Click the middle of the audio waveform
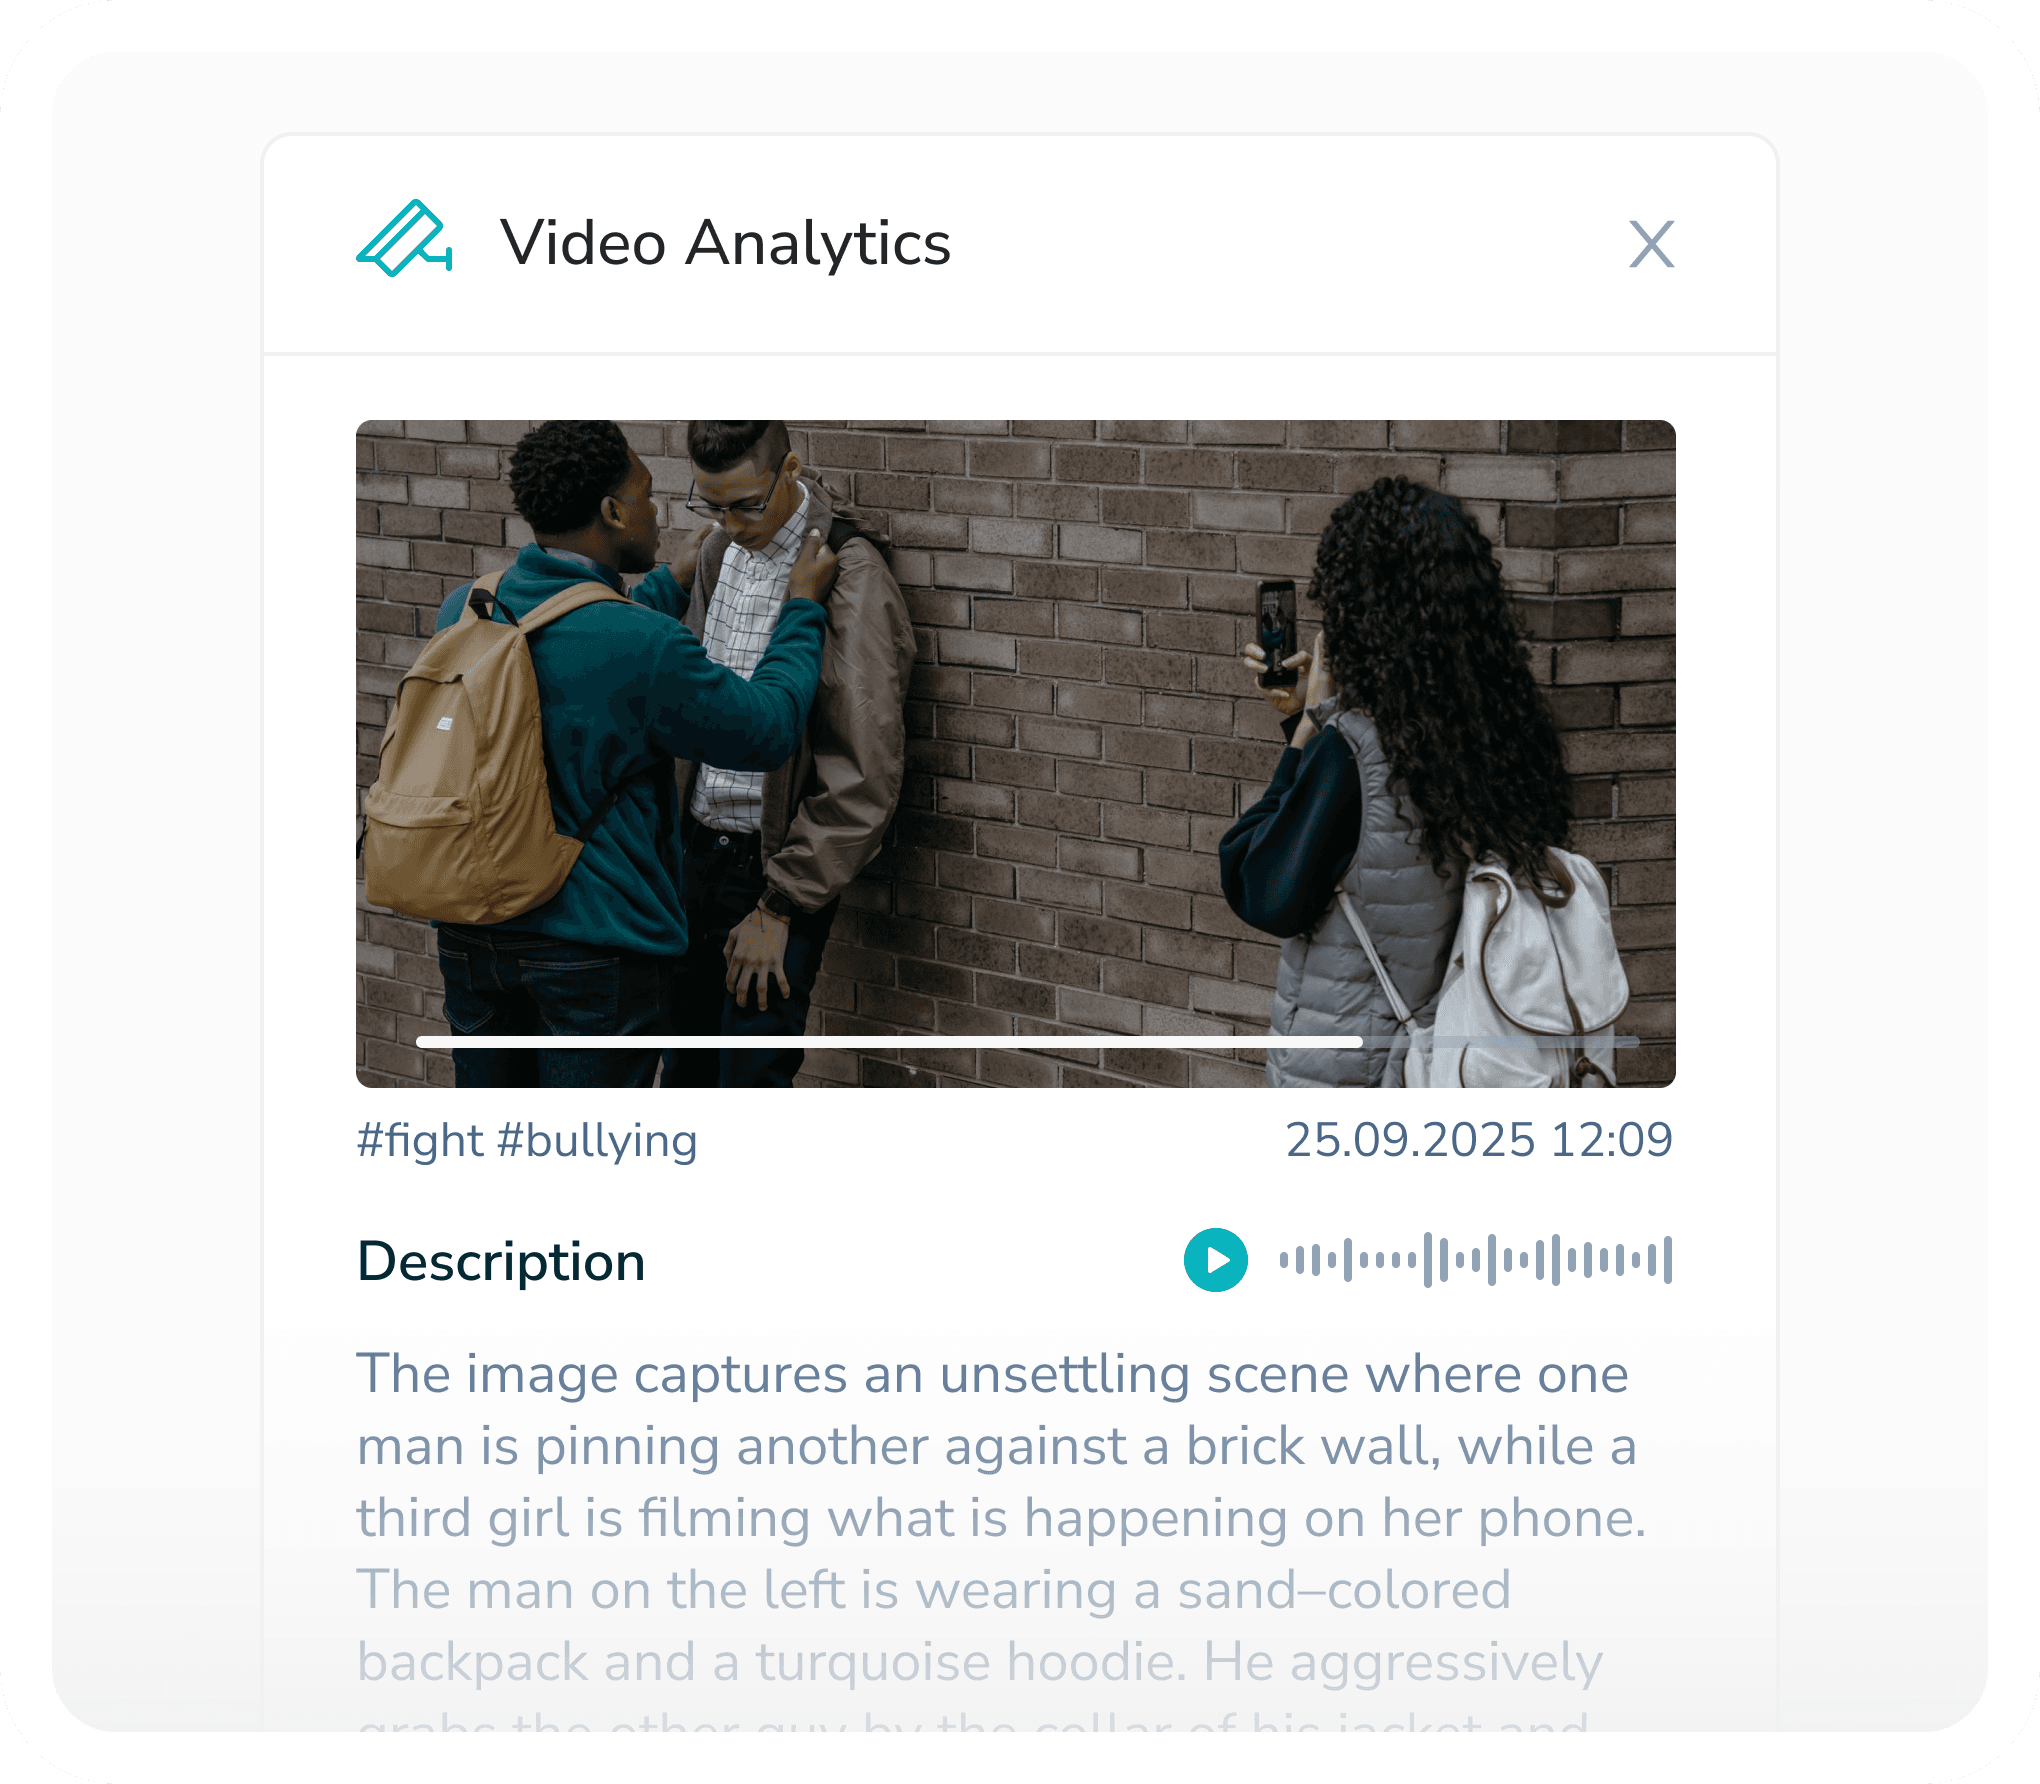Screen dimensions: 2040x1784 [1475, 1260]
